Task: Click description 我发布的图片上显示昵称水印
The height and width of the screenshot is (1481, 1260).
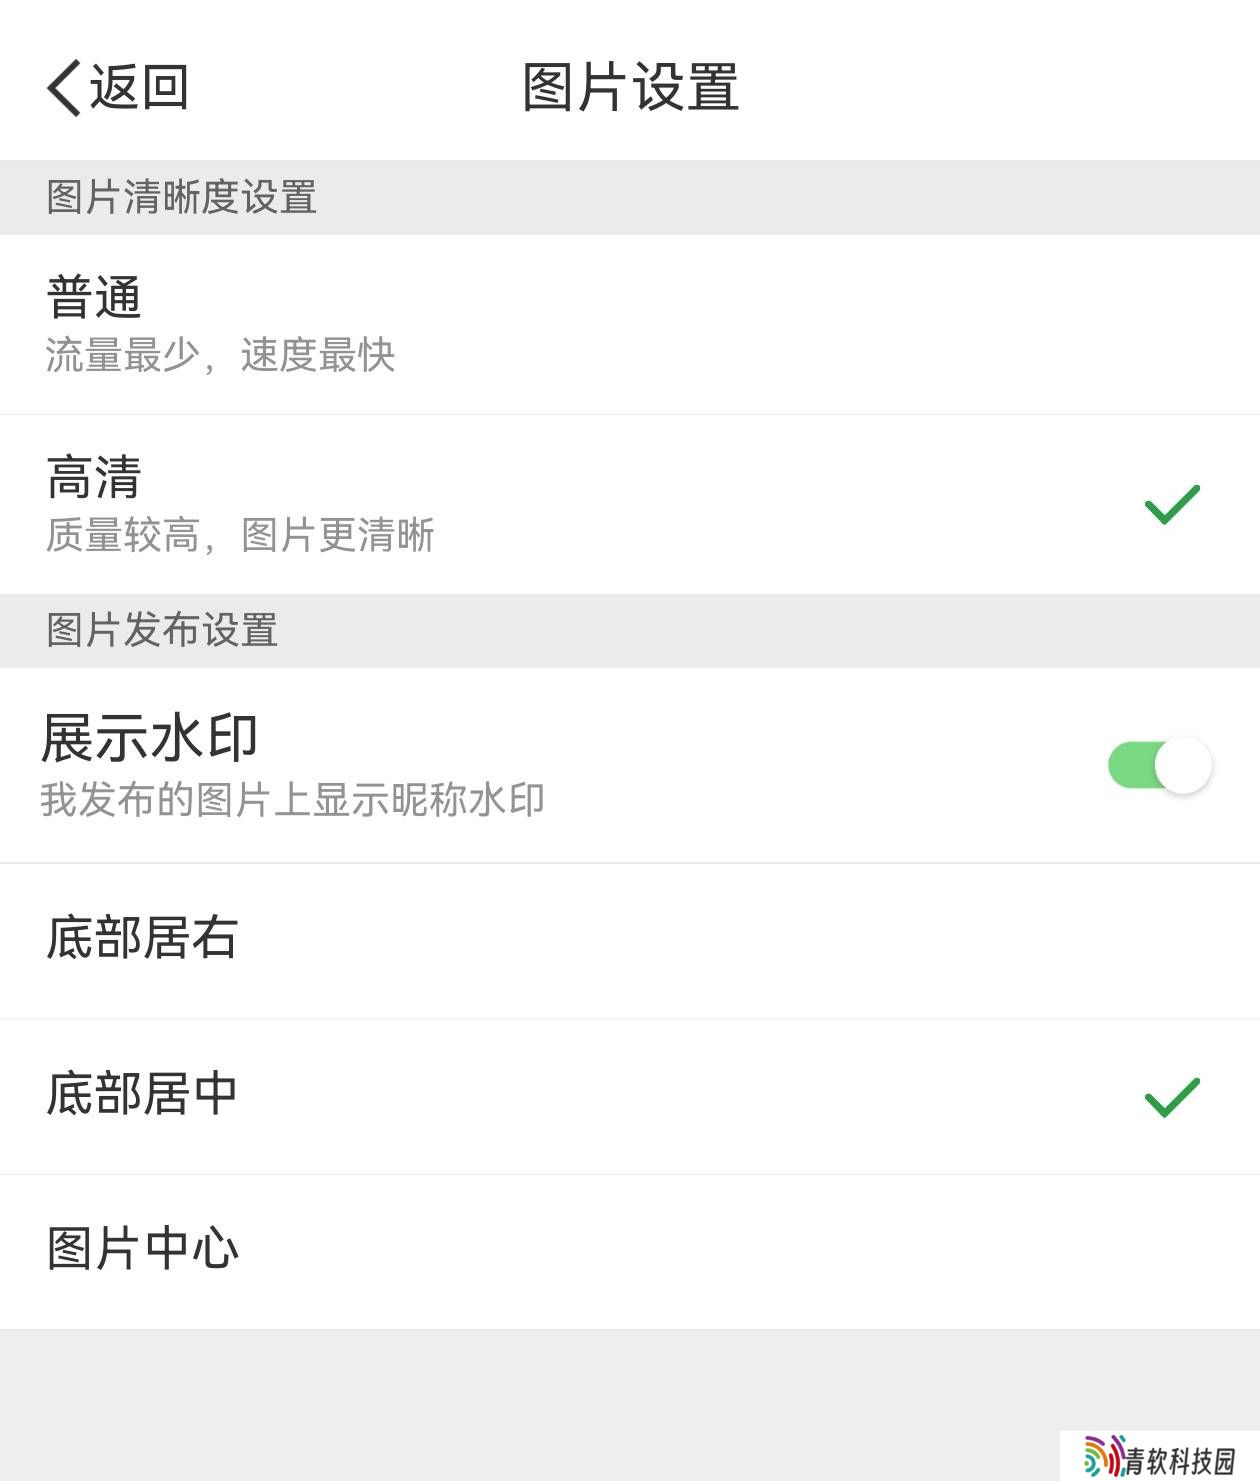Action: point(292,799)
